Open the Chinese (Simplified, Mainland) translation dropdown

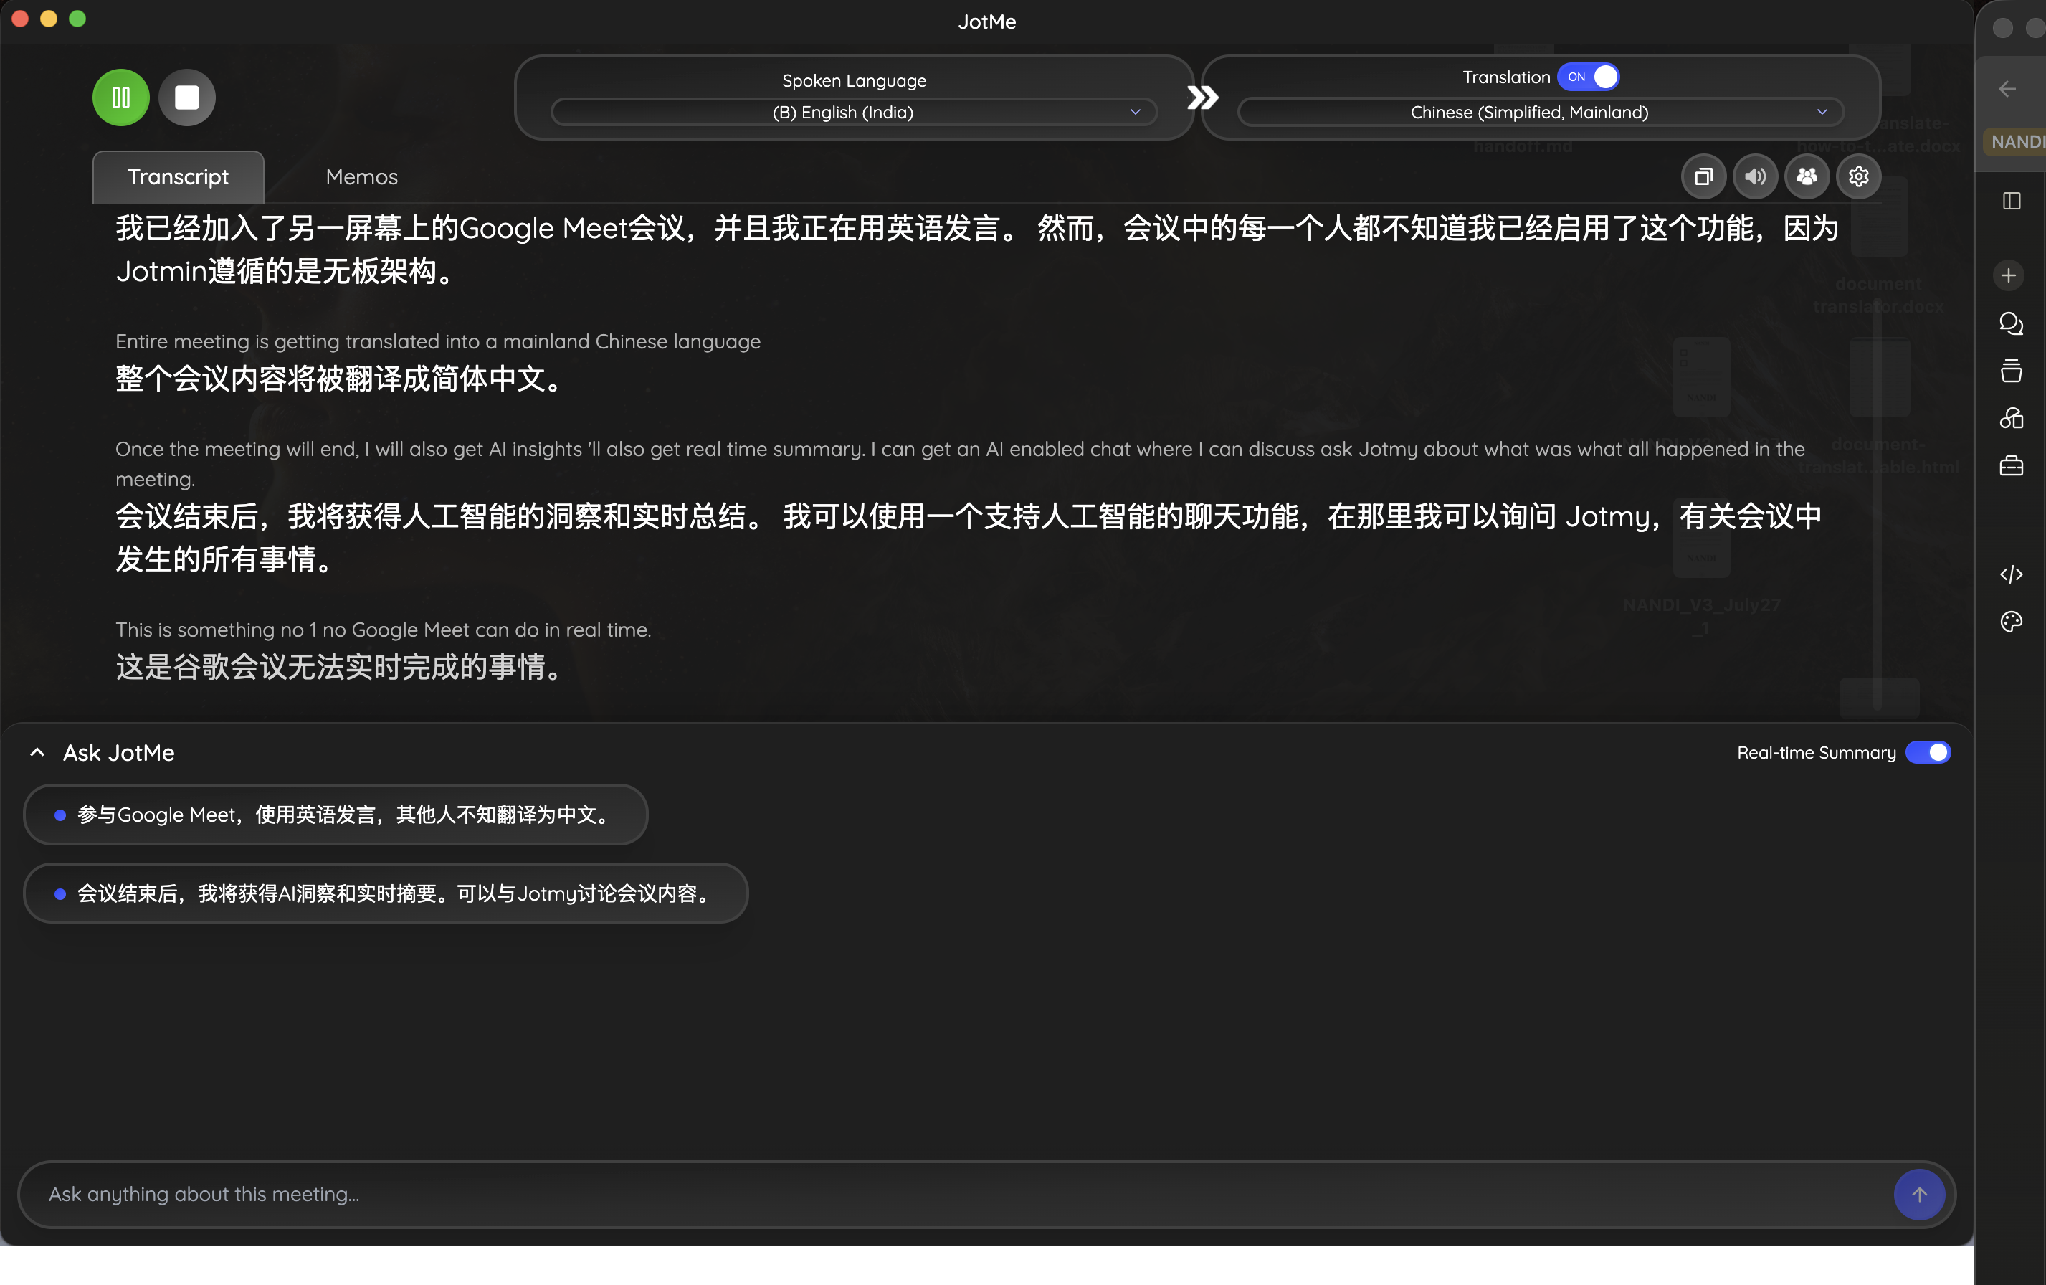[1540, 112]
